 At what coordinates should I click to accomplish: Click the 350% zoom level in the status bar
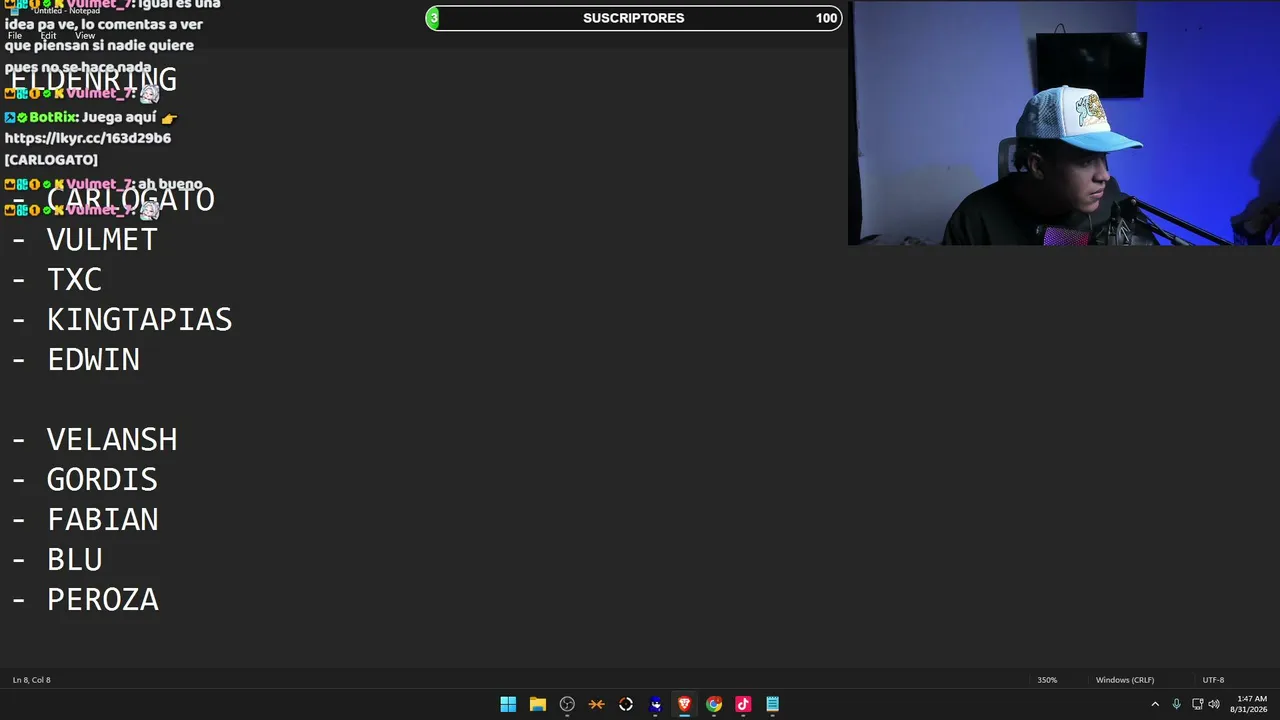(x=1047, y=680)
